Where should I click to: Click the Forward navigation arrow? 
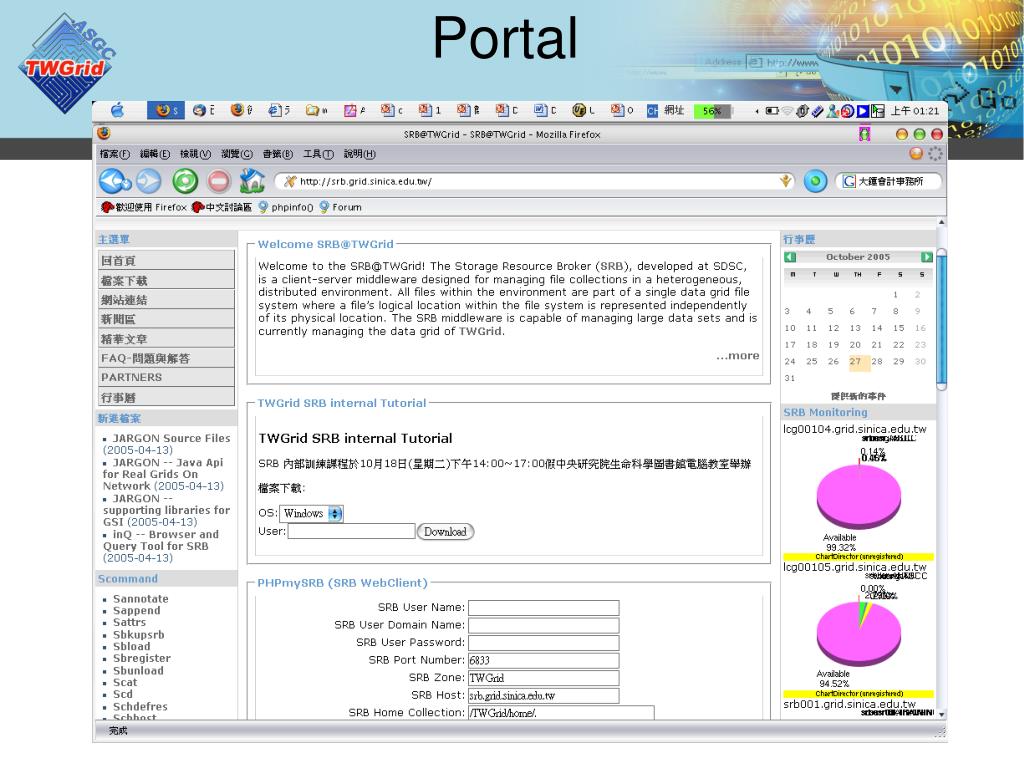click(x=149, y=181)
